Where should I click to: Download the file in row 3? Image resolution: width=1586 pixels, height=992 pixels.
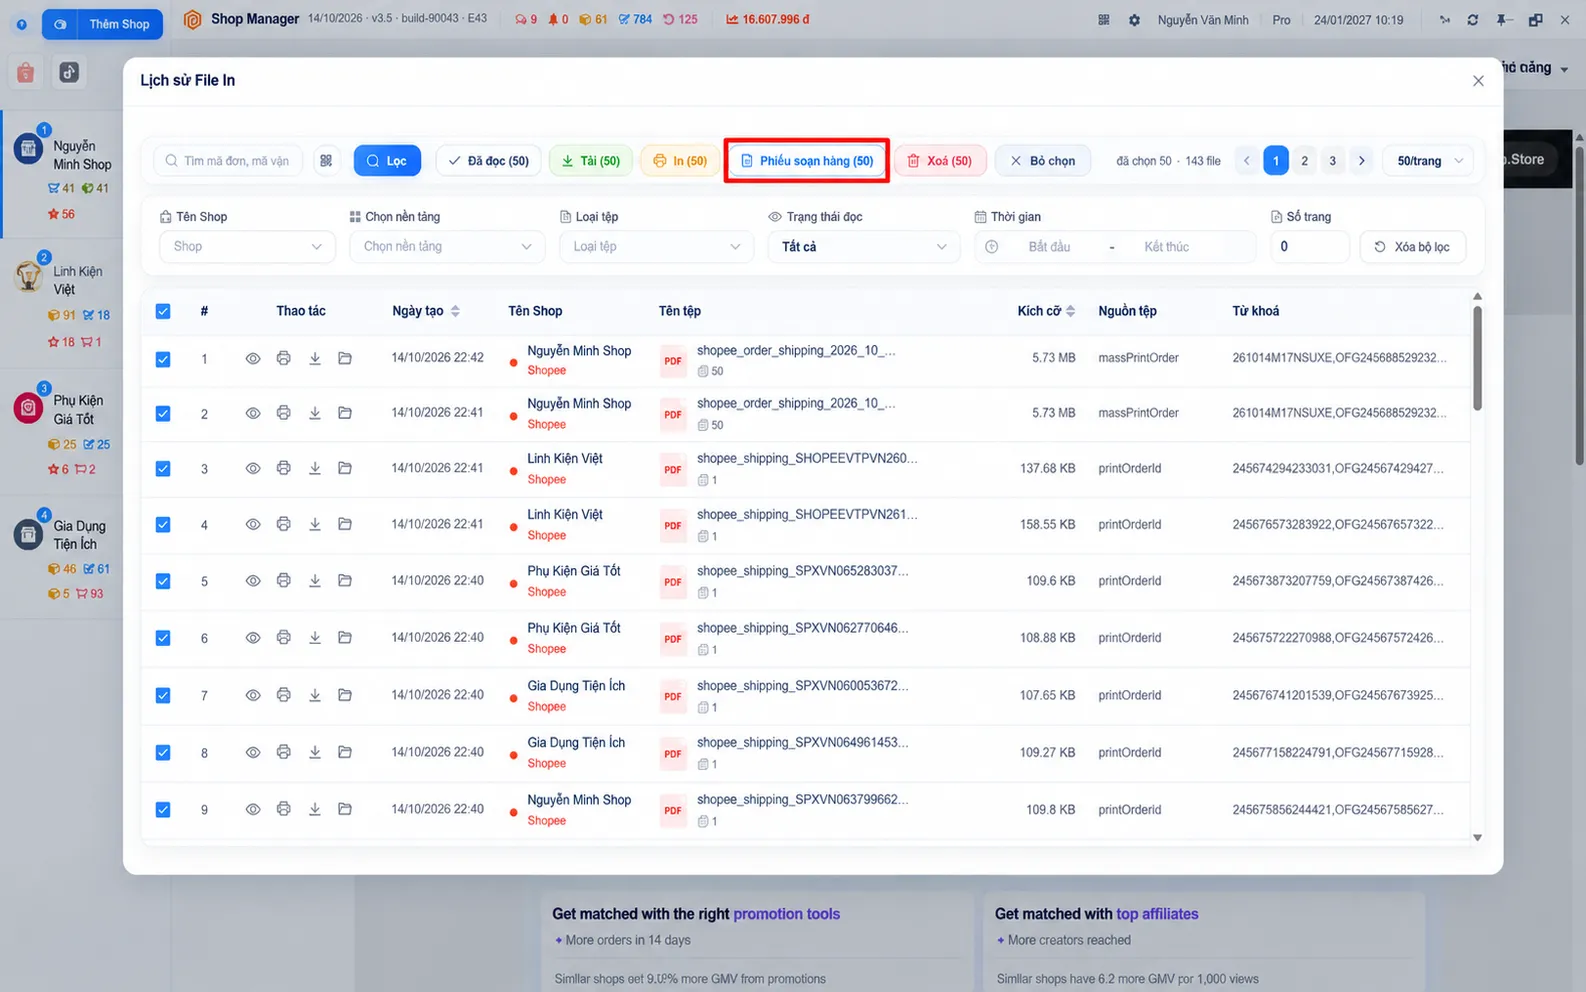315,468
